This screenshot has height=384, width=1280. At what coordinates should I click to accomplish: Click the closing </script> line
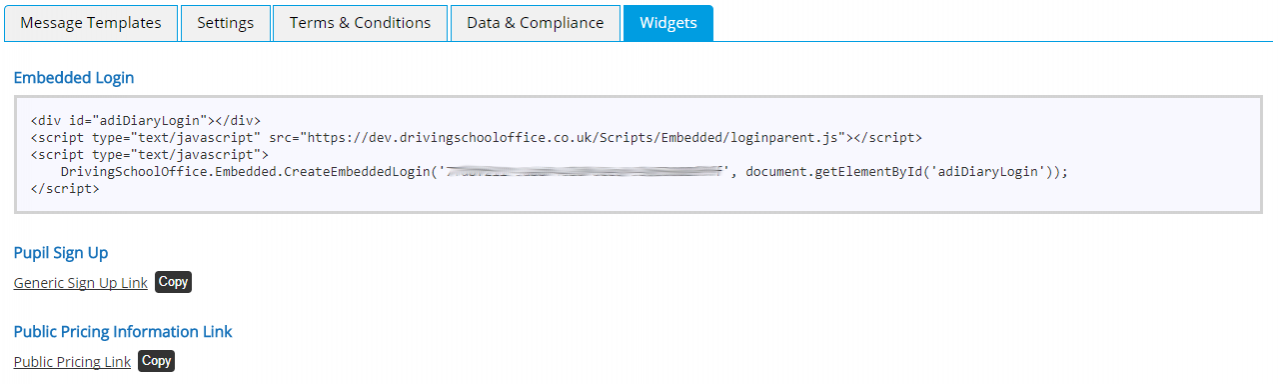pyautogui.click(x=65, y=188)
